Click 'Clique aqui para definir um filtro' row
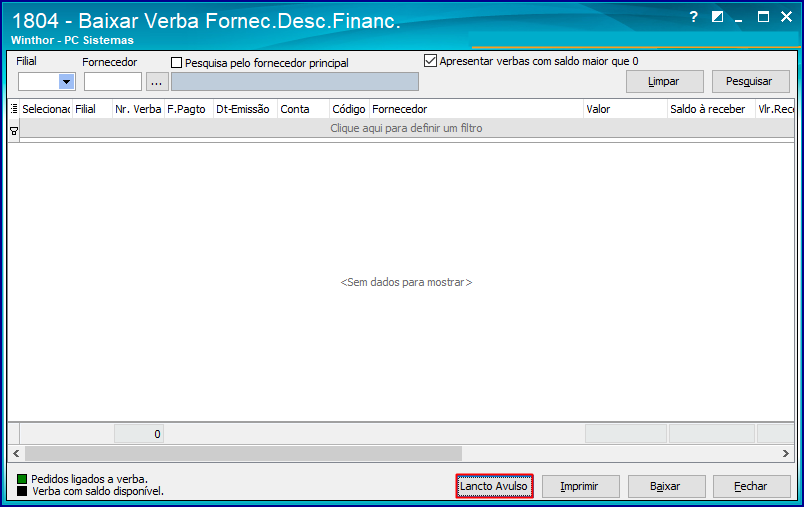The image size is (804, 507). click(406, 128)
